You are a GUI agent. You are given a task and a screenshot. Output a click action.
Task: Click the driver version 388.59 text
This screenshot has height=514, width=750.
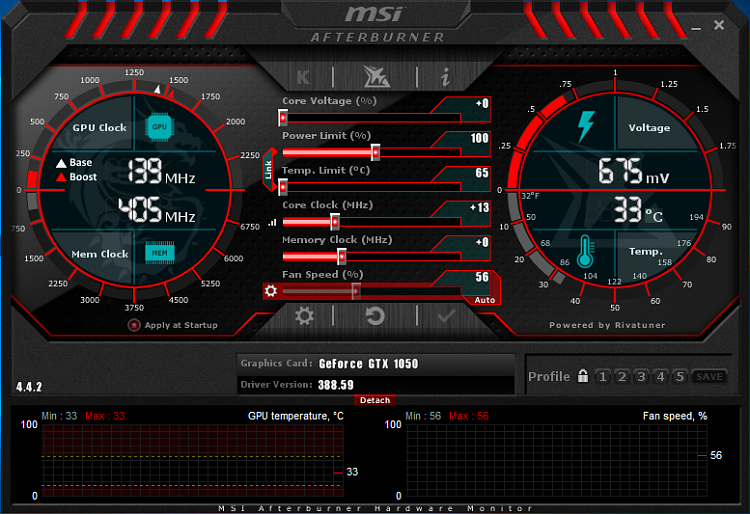(335, 385)
